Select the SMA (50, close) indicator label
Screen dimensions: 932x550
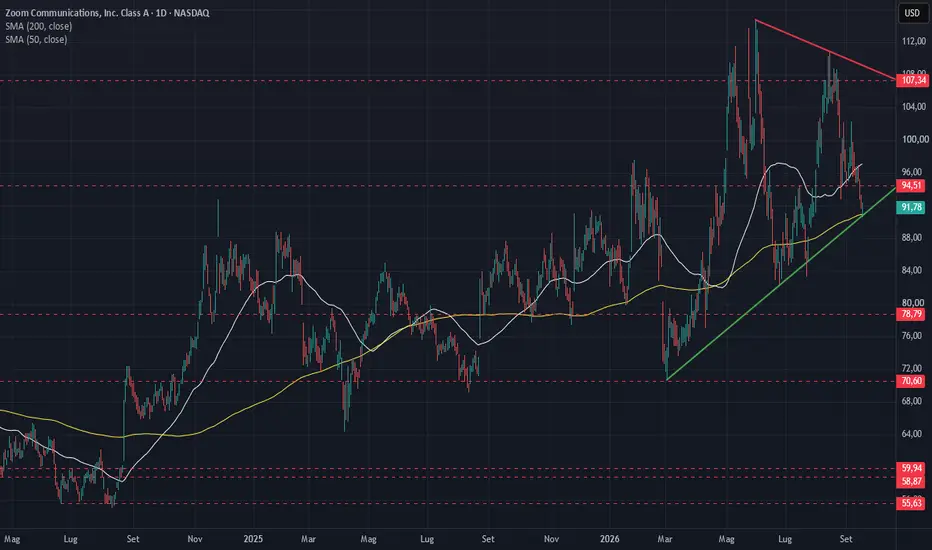pyautogui.click(x=36, y=39)
